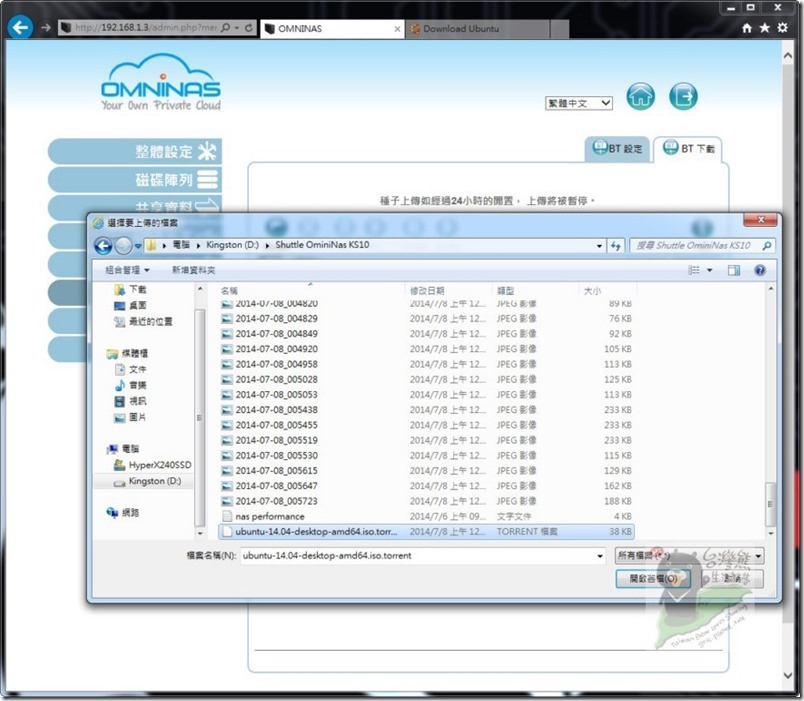Open browser favorites star
804x701 pixels.
point(765,28)
